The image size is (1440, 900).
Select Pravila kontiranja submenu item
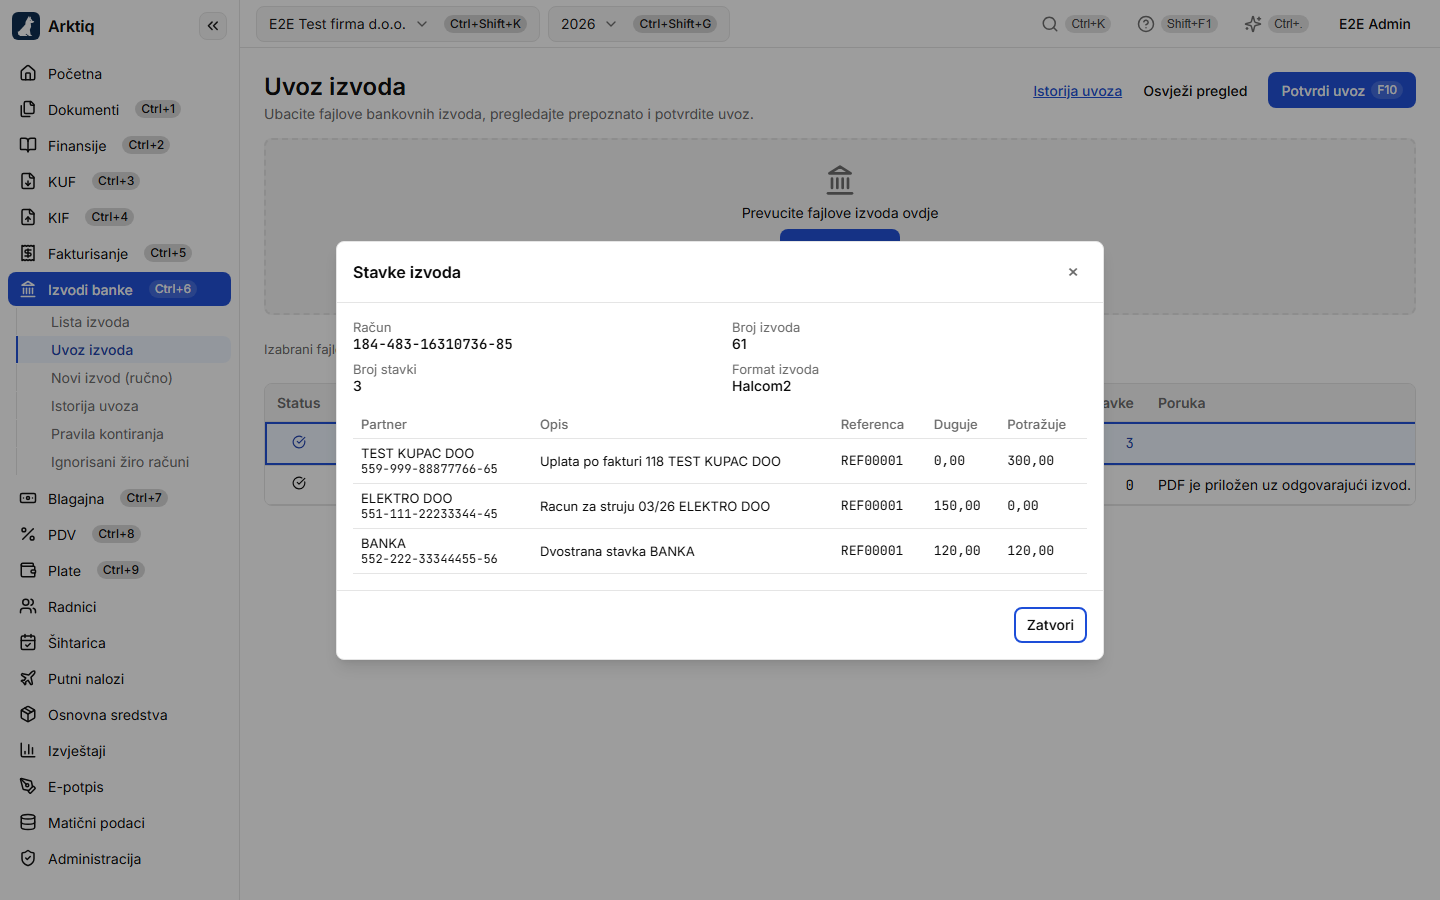tap(107, 434)
